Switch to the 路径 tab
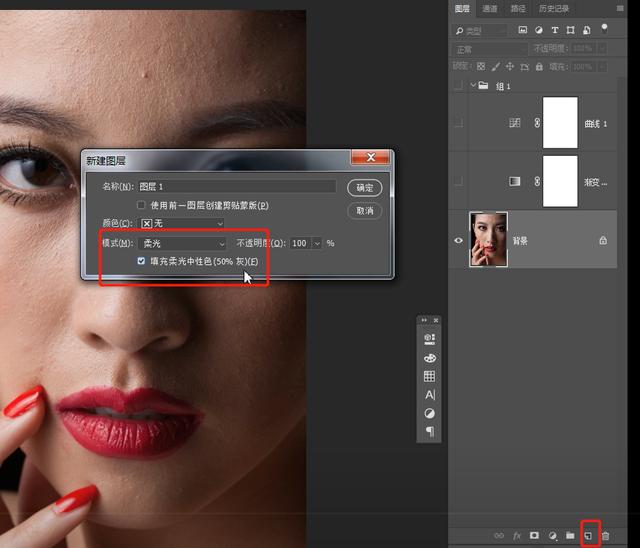The width and height of the screenshot is (640, 548). click(518, 9)
